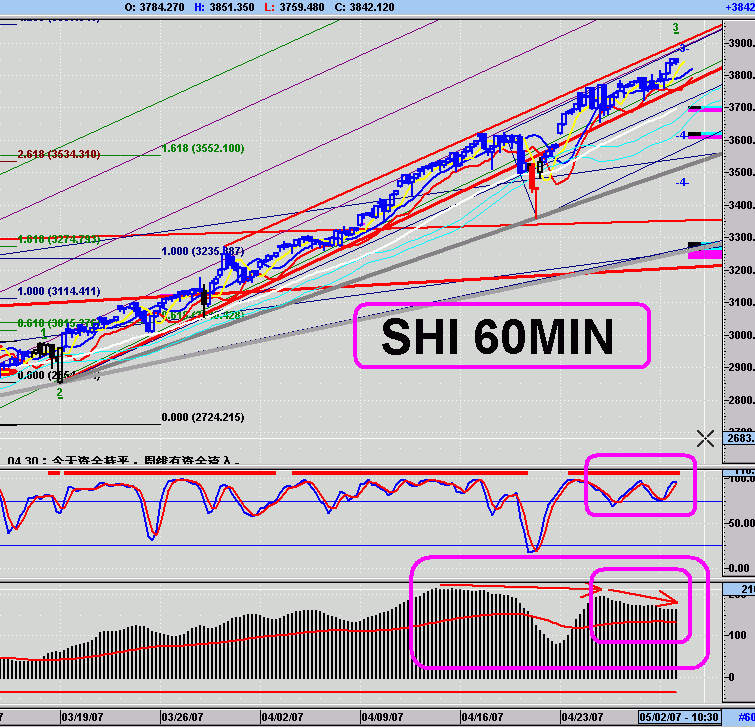
Task: Click the 04/23/07 date on time axis
Action: 583,717
